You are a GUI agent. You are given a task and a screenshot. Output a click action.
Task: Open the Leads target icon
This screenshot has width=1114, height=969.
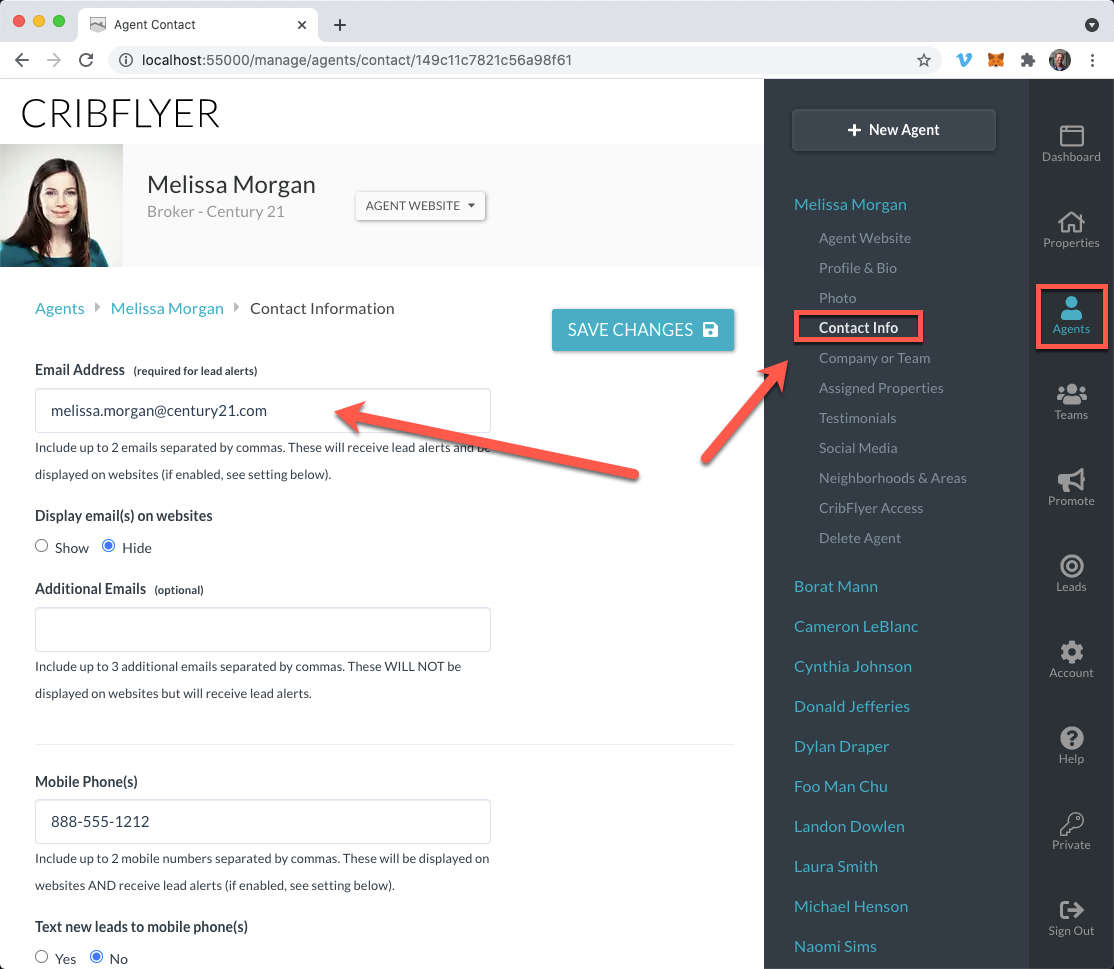pos(1071,573)
